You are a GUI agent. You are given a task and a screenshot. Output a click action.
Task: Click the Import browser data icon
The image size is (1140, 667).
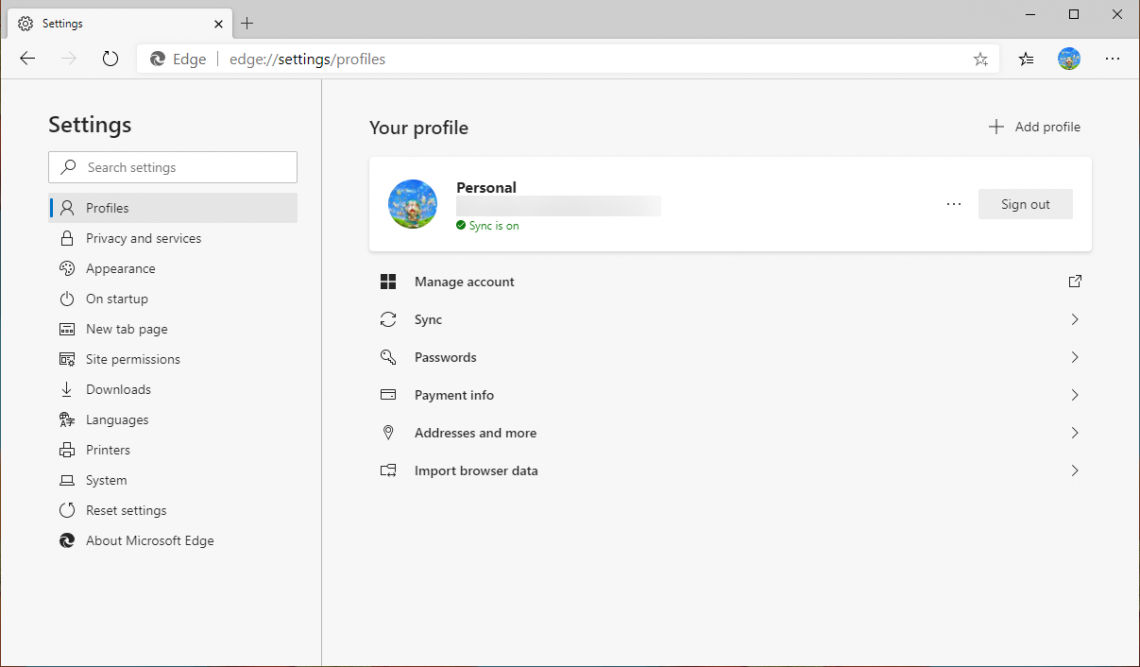click(388, 470)
